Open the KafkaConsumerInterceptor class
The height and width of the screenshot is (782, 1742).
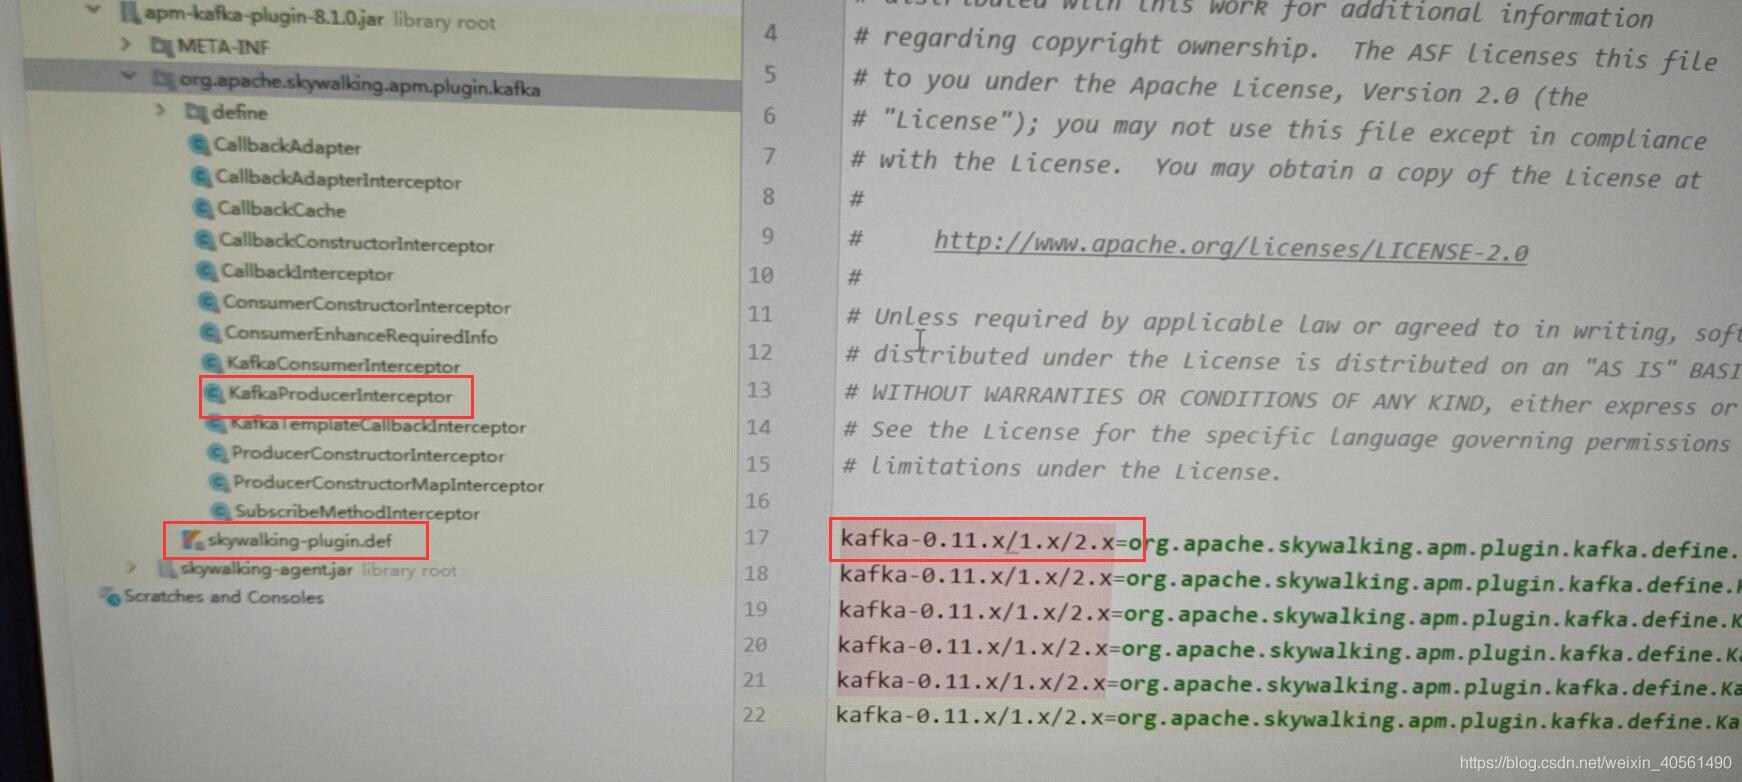click(343, 364)
